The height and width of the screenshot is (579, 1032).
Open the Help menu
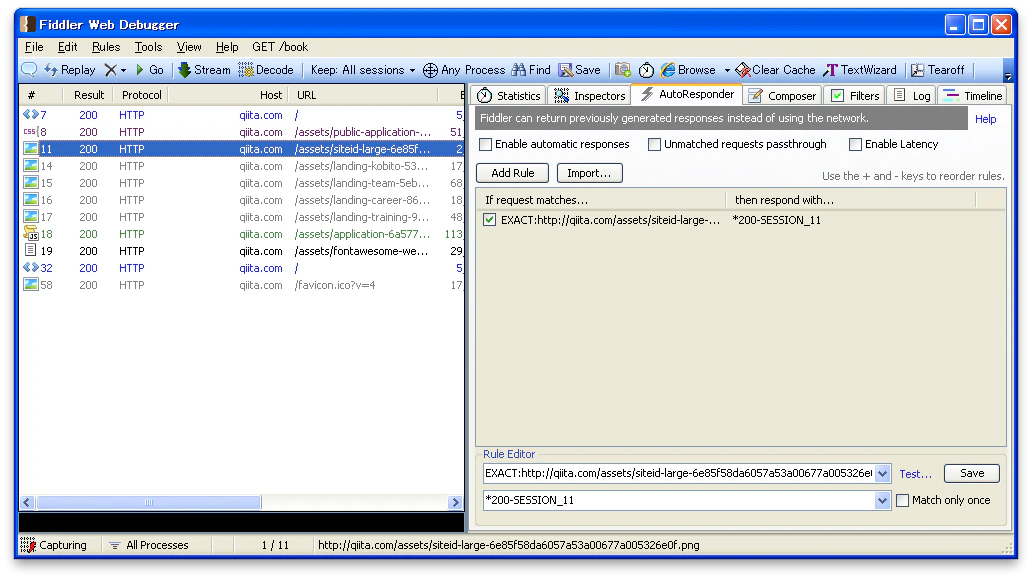[x=227, y=47]
